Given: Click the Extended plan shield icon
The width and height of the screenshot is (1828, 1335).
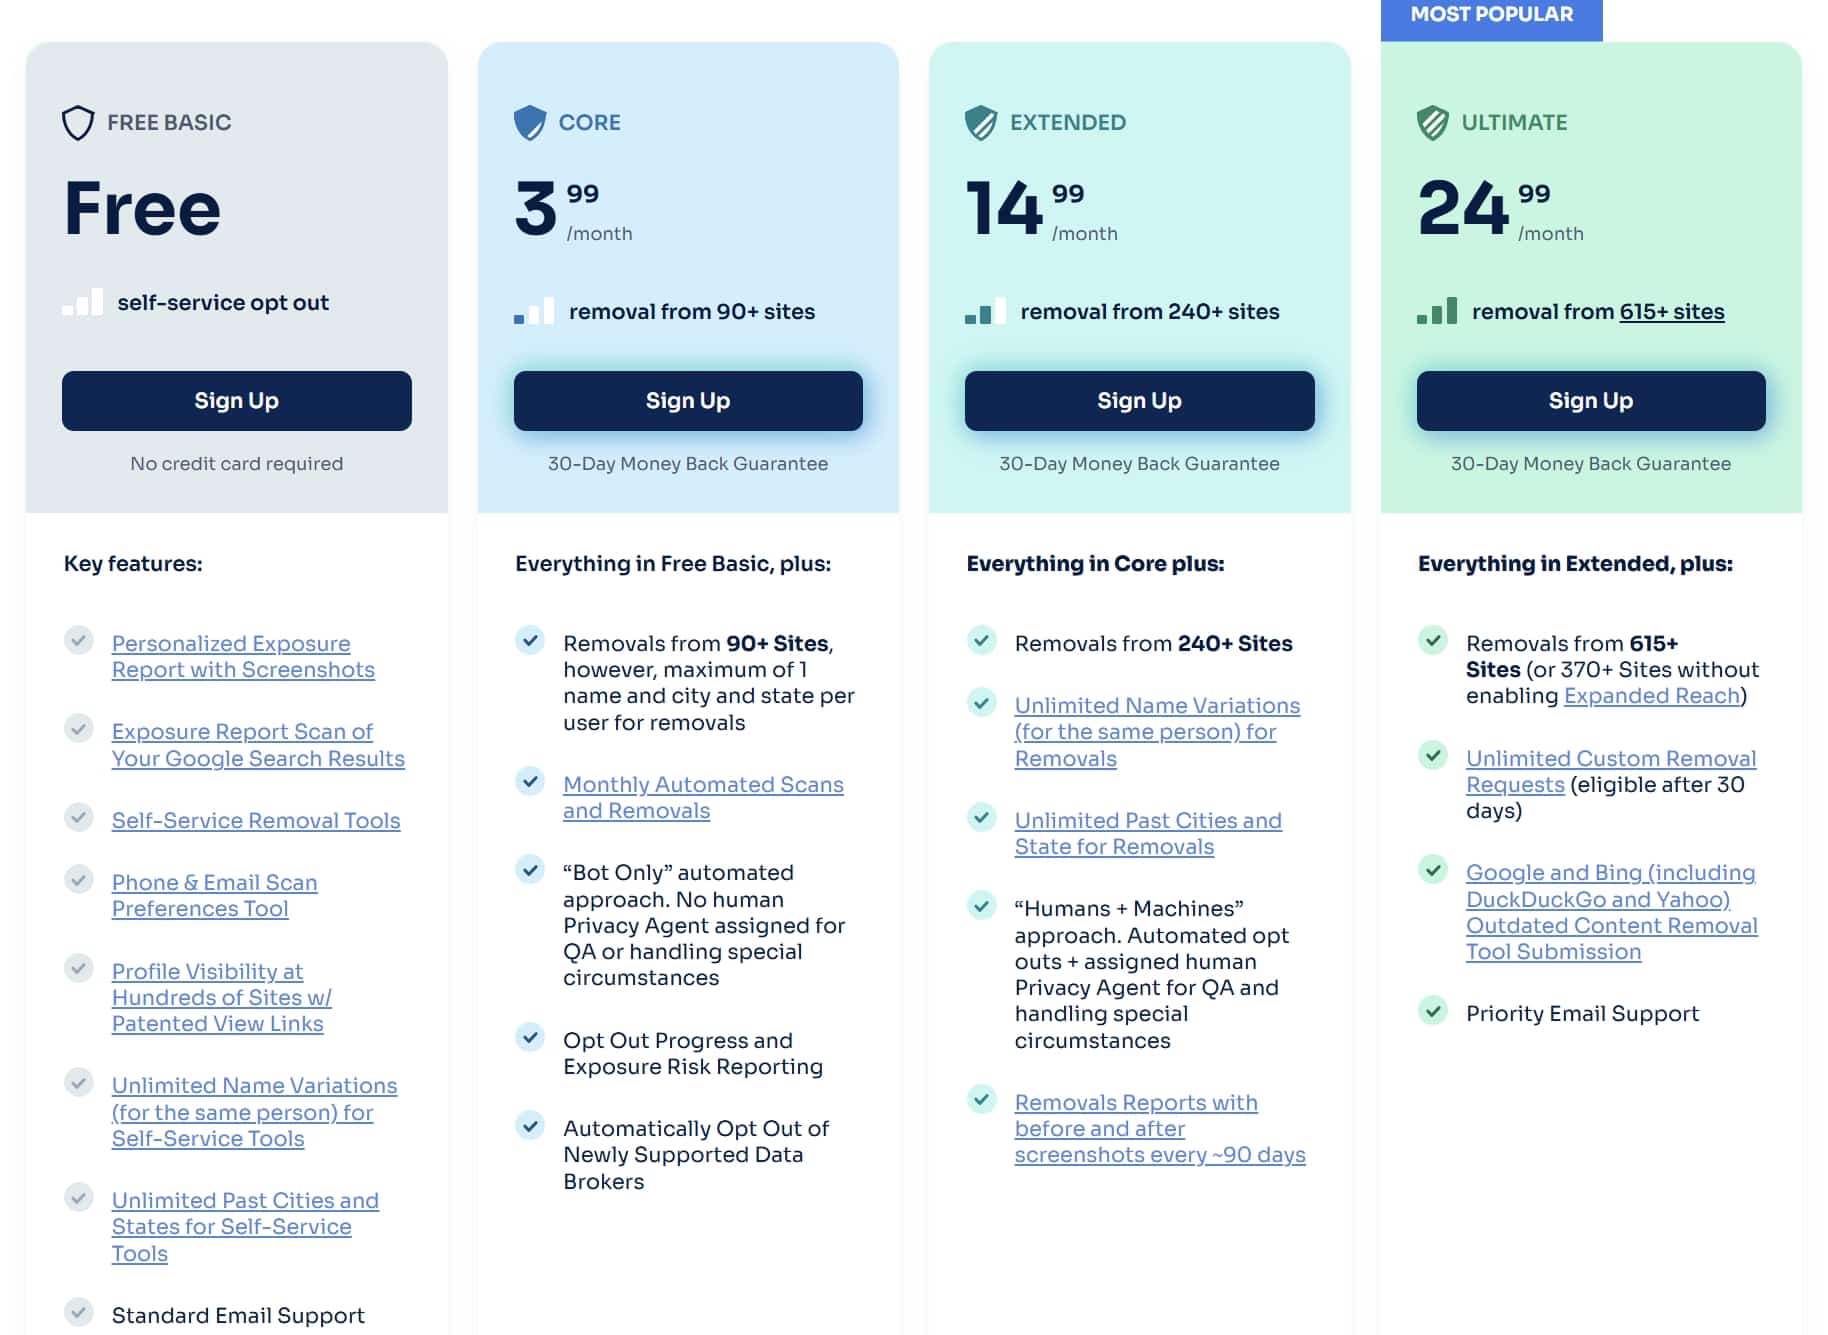Looking at the screenshot, I should (981, 123).
